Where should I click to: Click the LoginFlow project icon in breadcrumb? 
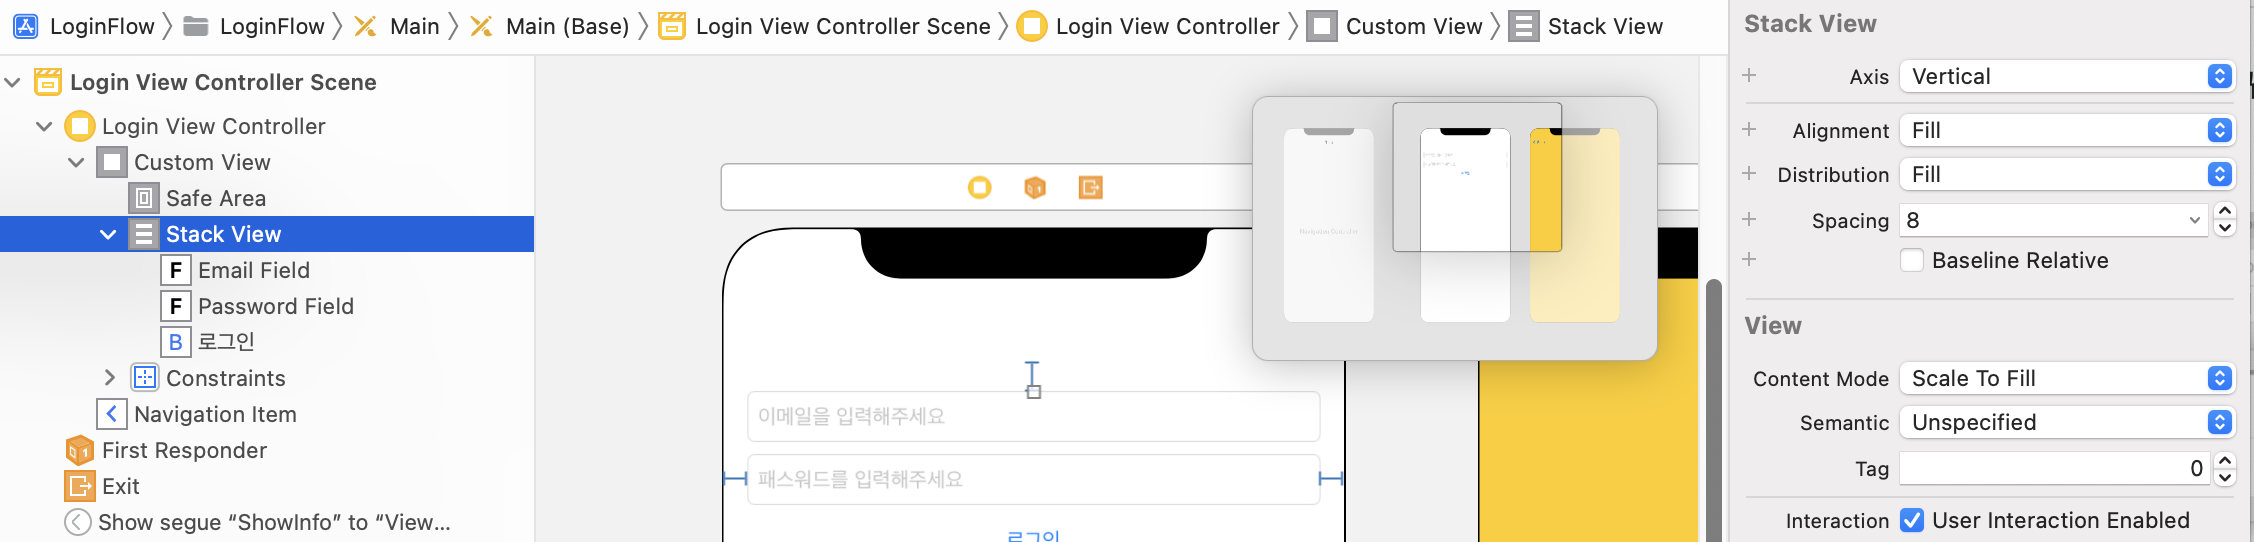point(26,26)
